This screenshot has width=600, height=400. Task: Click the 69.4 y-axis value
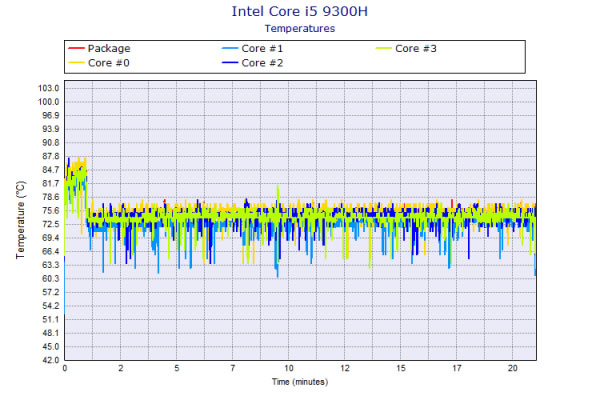pyautogui.click(x=51, y=238)
